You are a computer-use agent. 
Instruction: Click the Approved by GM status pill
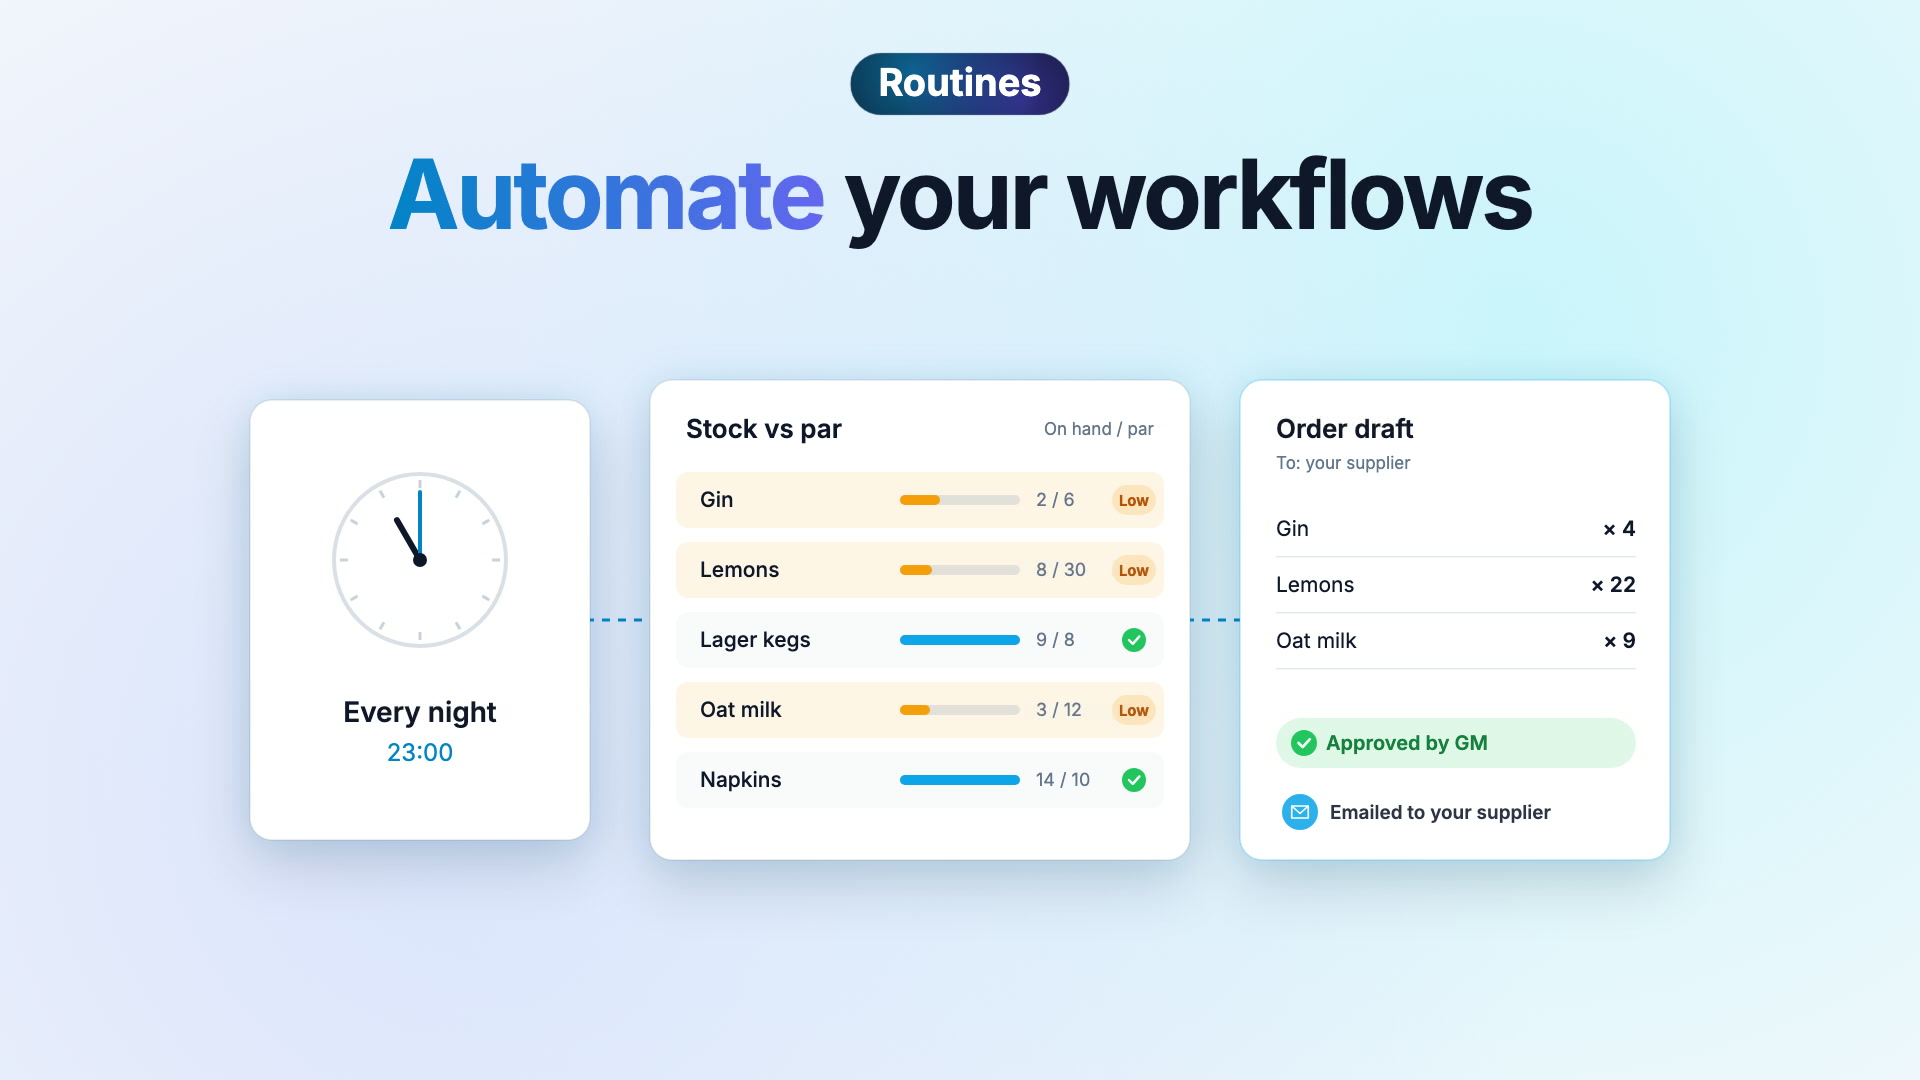(1455, 743)
